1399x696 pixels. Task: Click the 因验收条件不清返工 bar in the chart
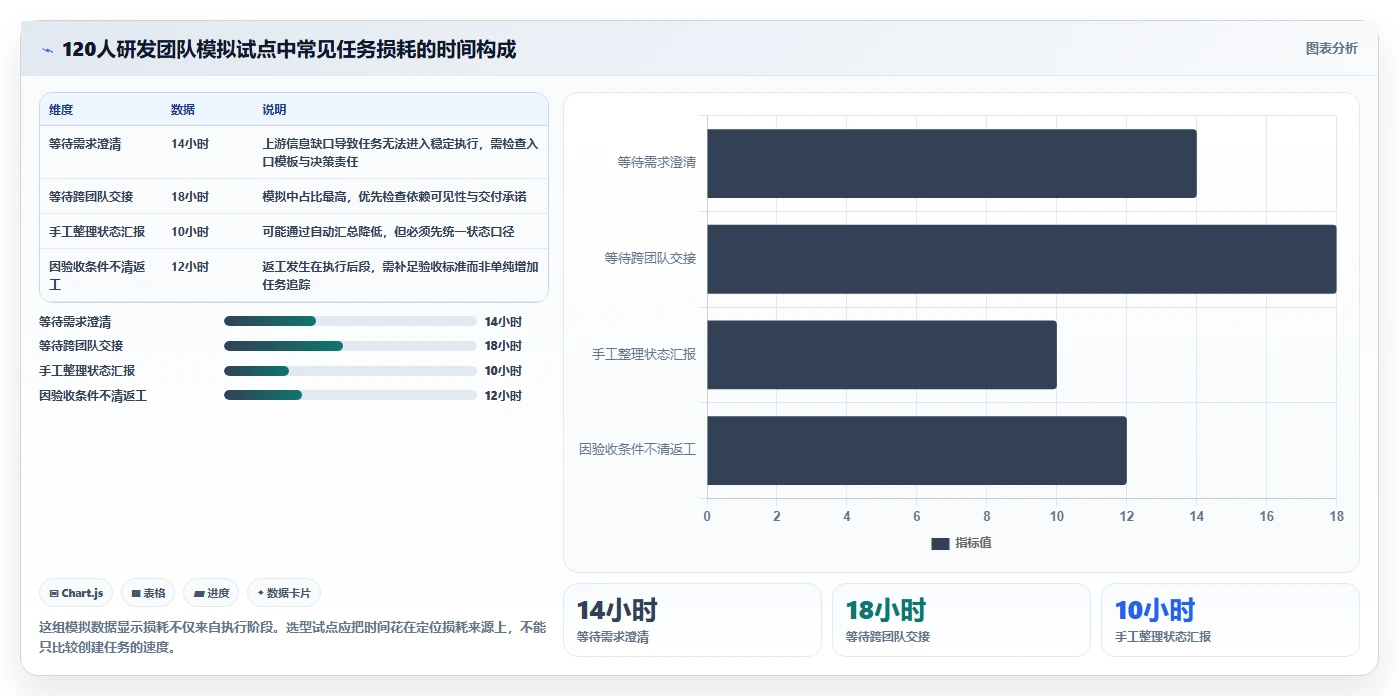click(x=917, y=451)
